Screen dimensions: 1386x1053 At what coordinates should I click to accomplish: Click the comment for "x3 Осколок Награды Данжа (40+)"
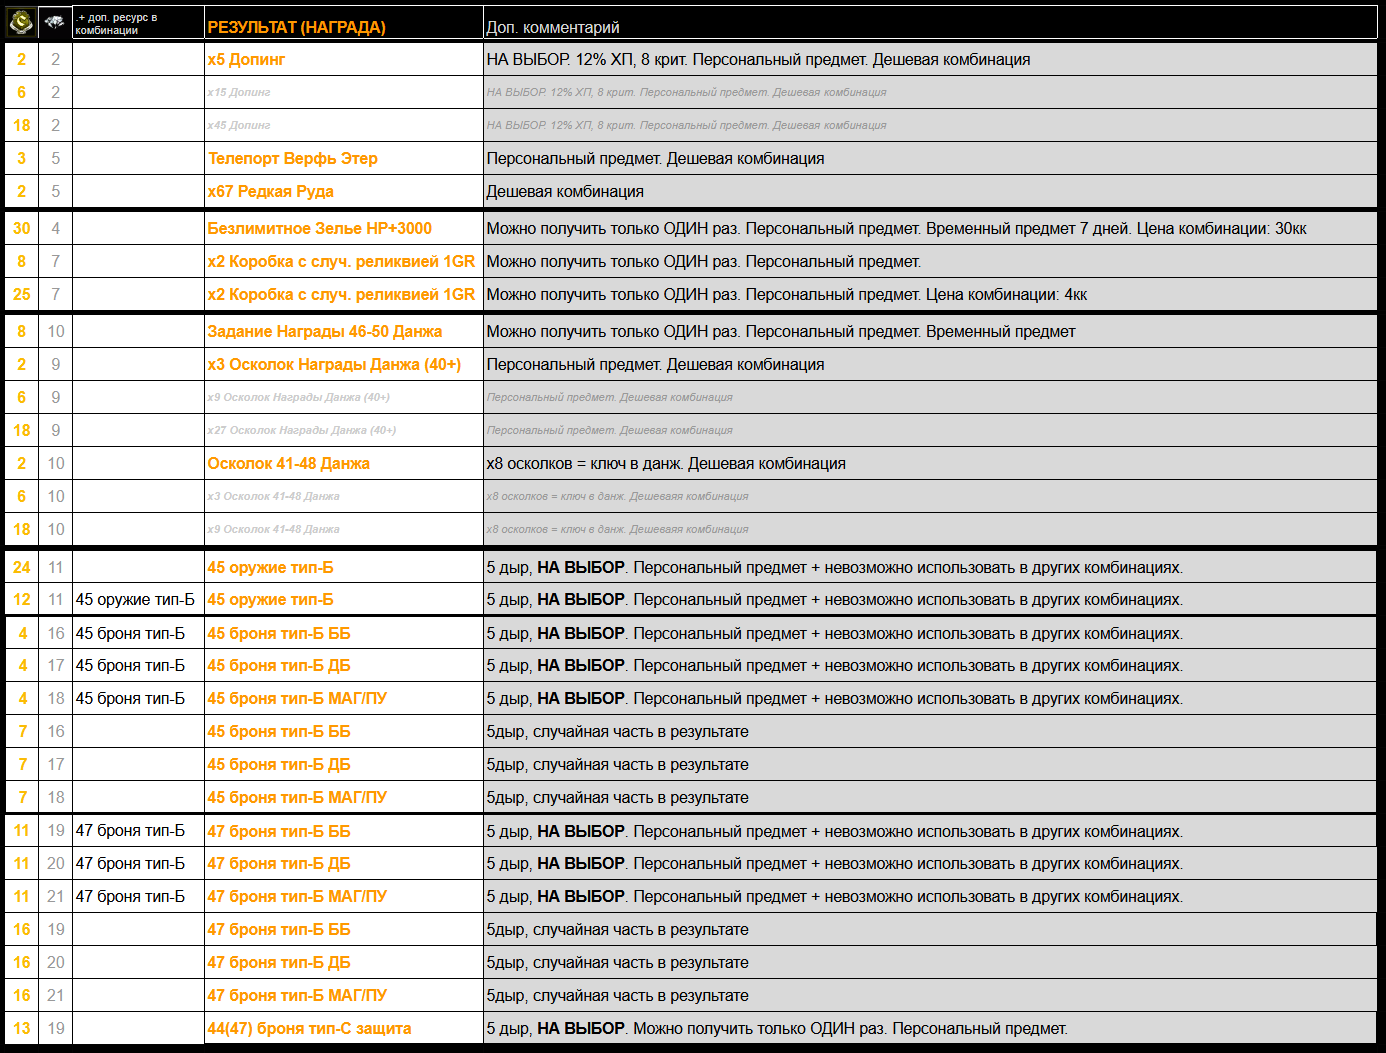point(655,364)
